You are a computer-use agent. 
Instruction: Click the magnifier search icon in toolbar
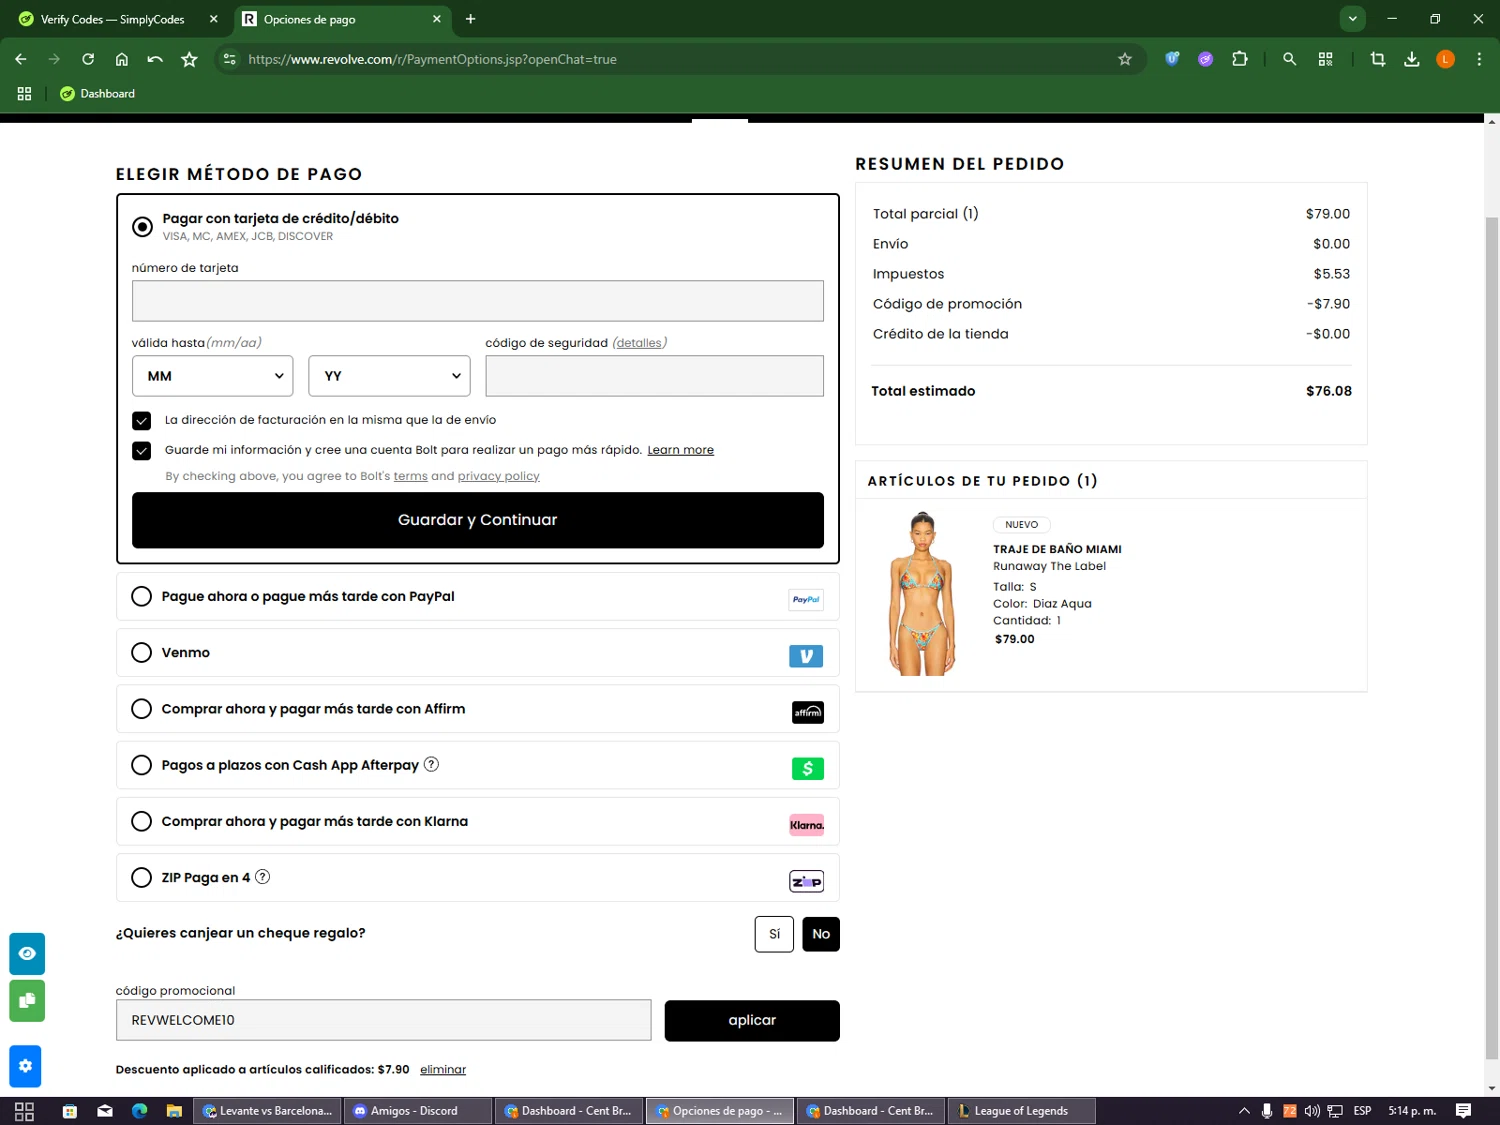tap(1290, 59)
